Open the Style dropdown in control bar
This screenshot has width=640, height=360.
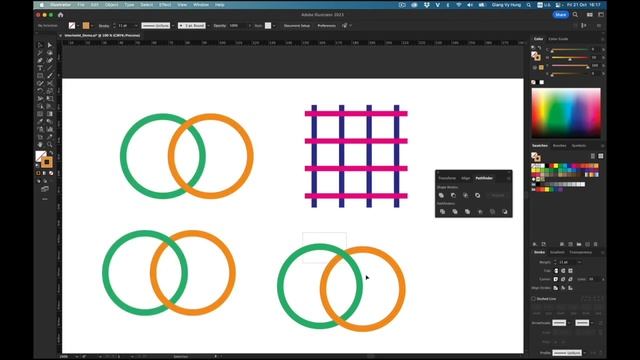[274, 26]
